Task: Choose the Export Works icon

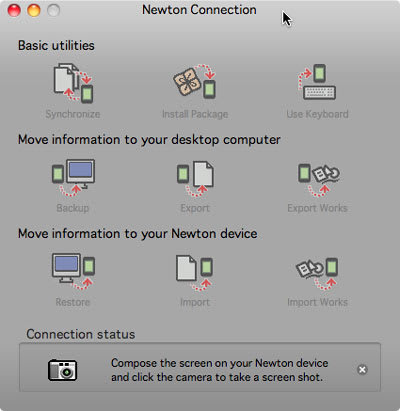Action: click(x=319, y=180)
